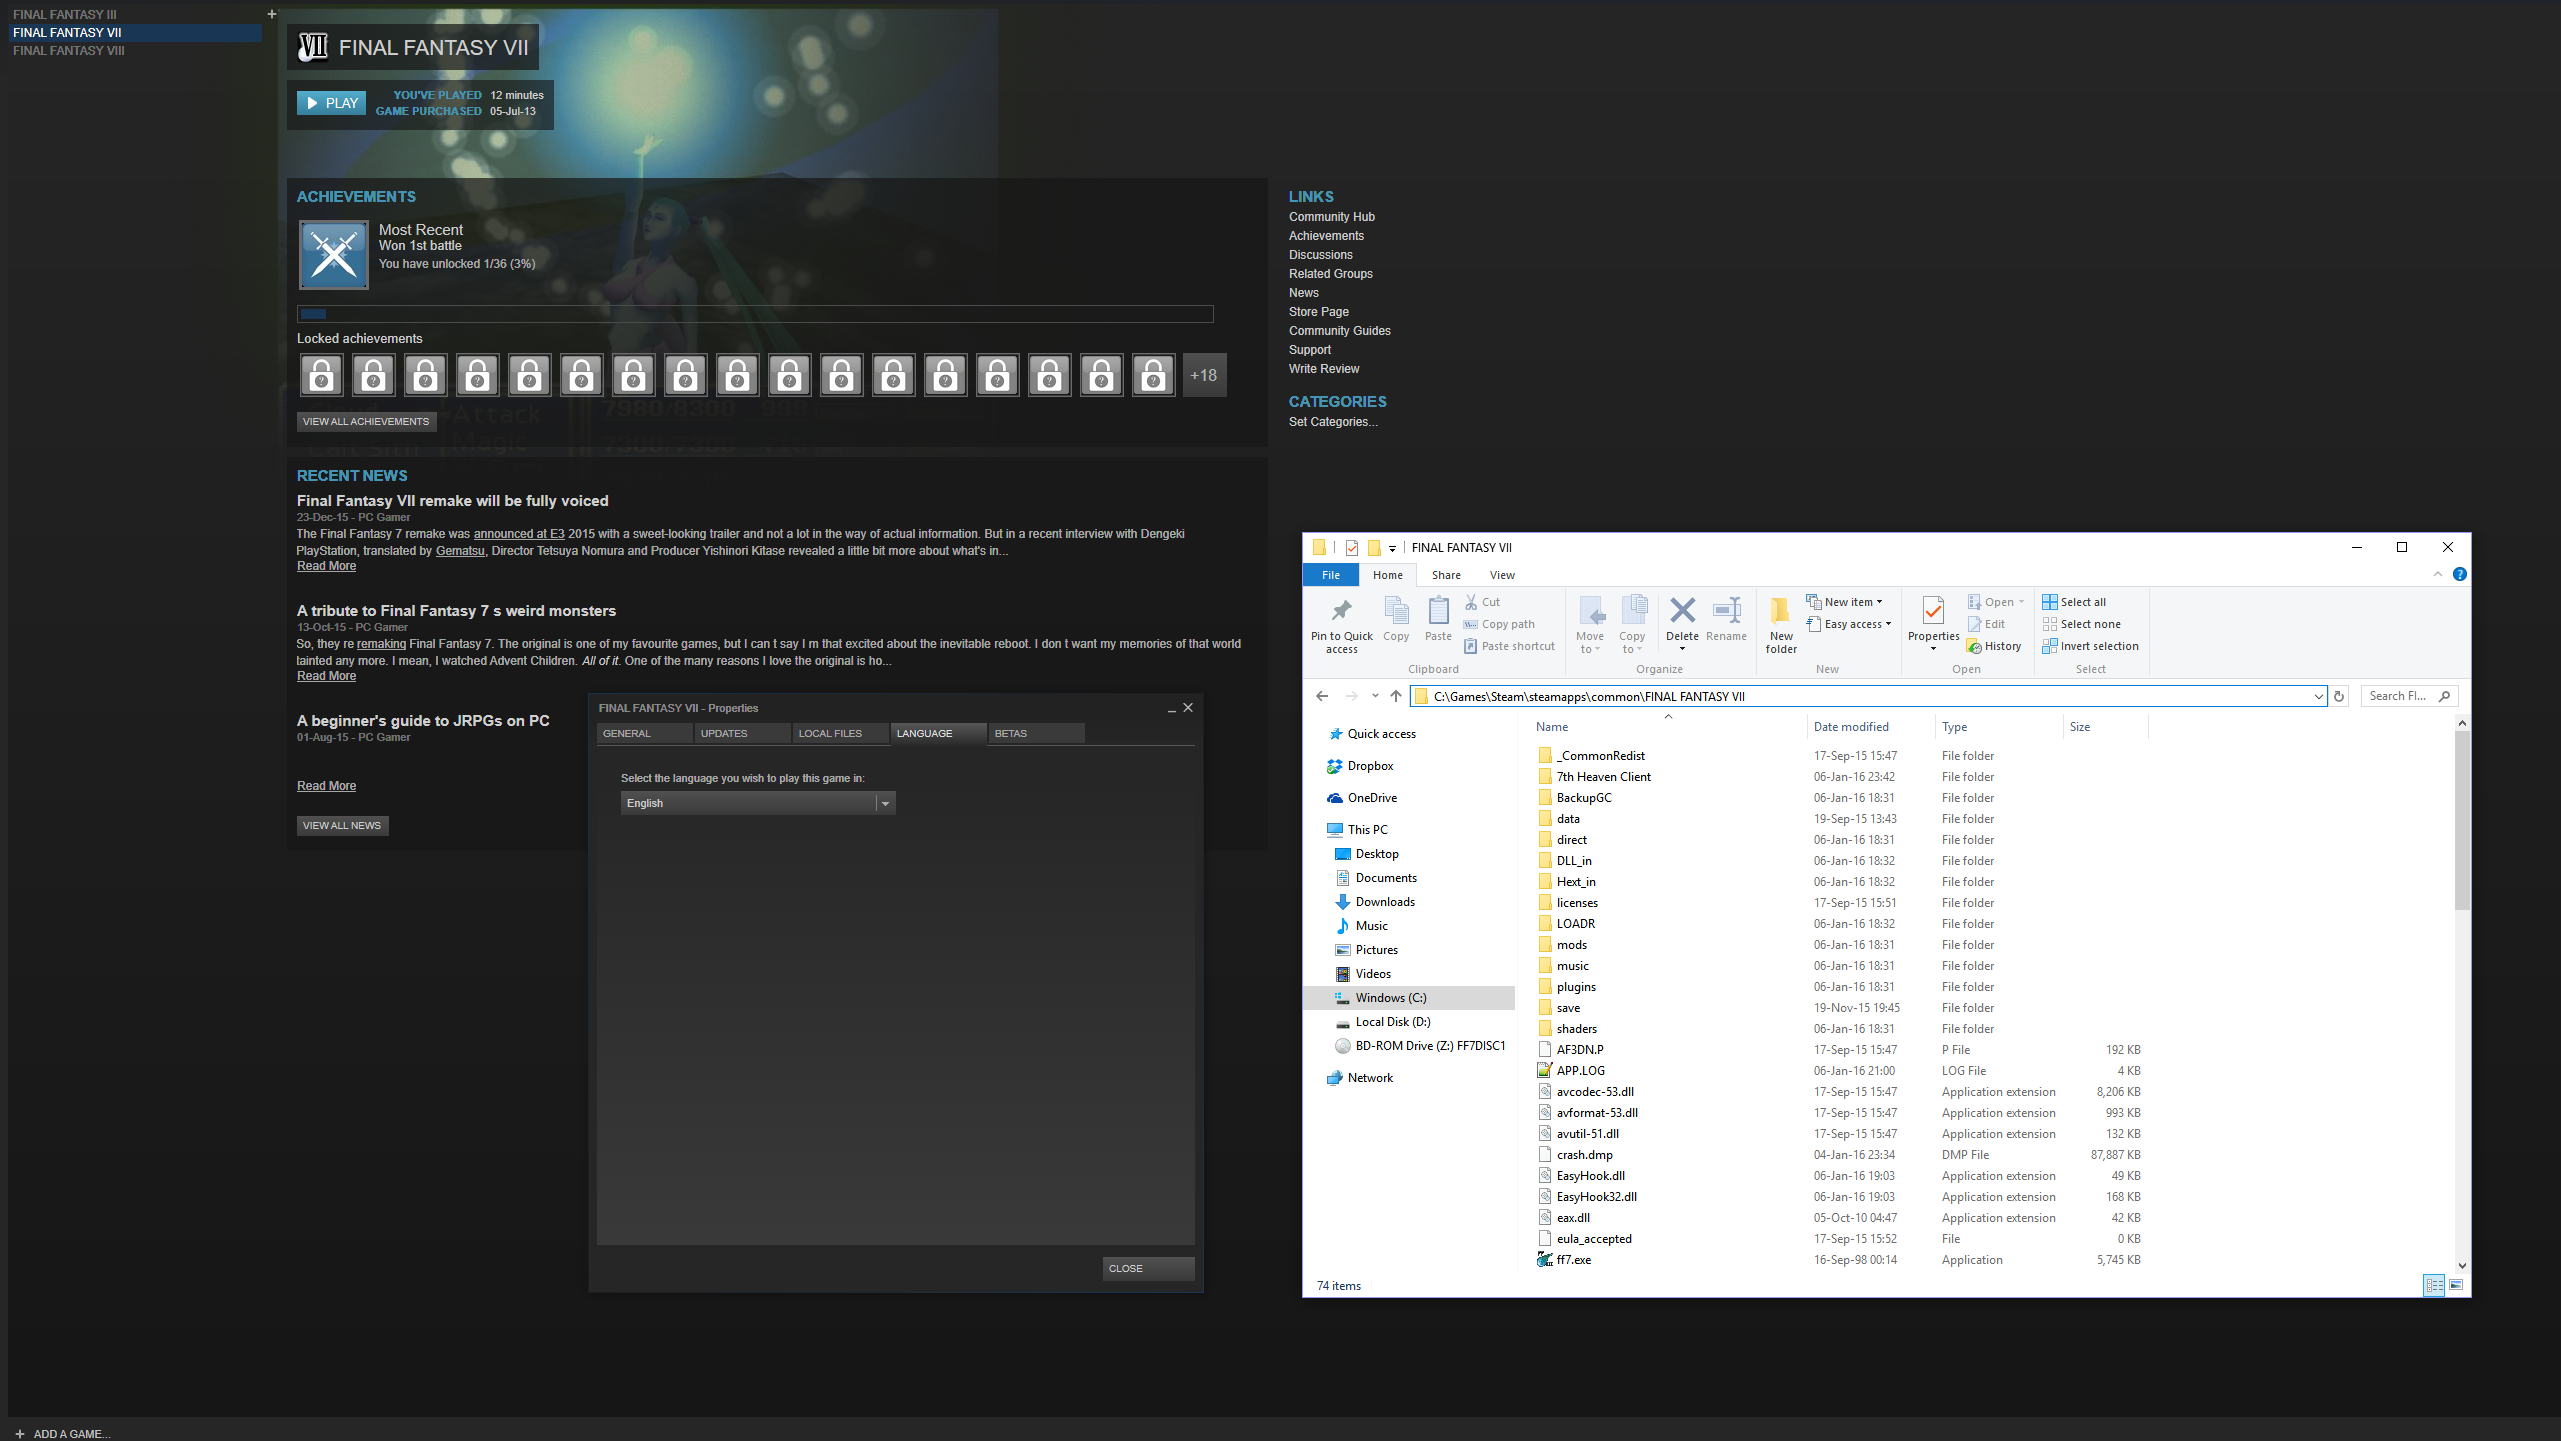The width and height of the screenshot is (2561, 1441).
Task: Click the plus icon beside FINAL FANTASY III
Action: click(x=271, y=14)
